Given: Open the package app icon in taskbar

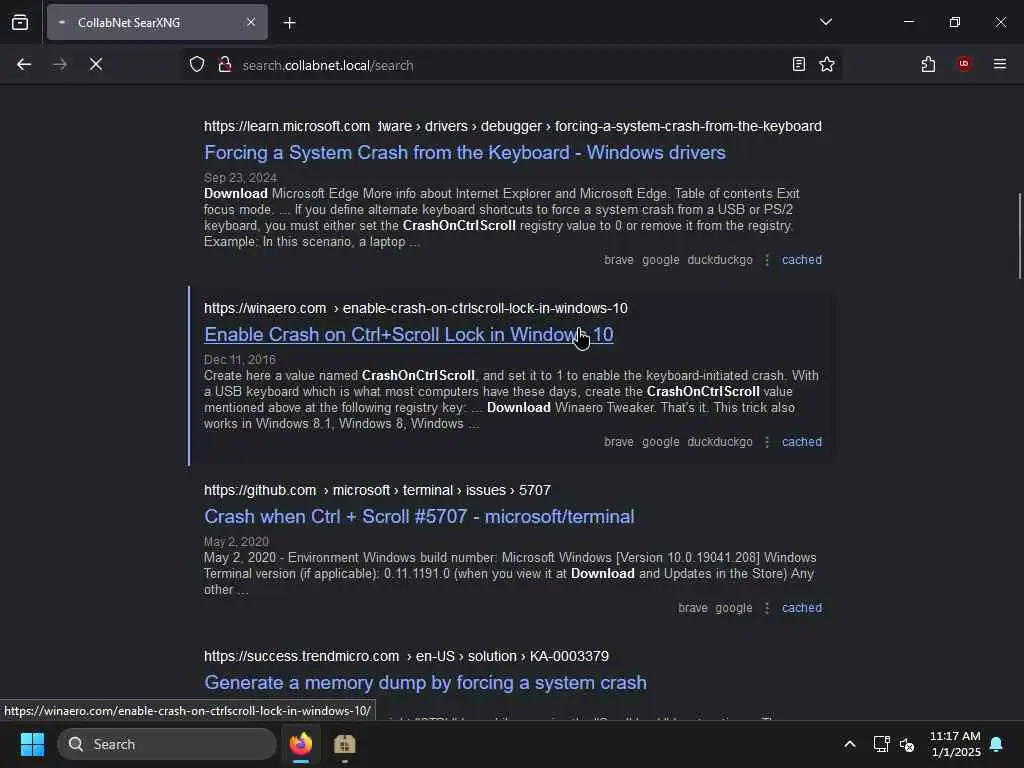Looking at the screenshot, I should tap(344, 744).
